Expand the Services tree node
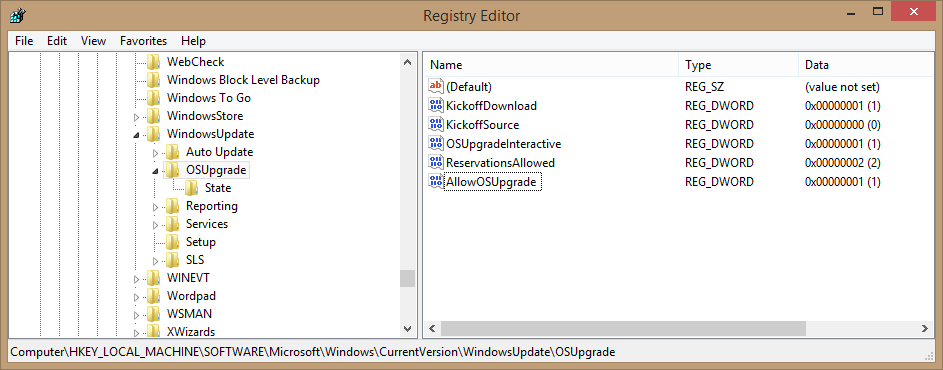 pyautogui.click(x=156, y=225)
